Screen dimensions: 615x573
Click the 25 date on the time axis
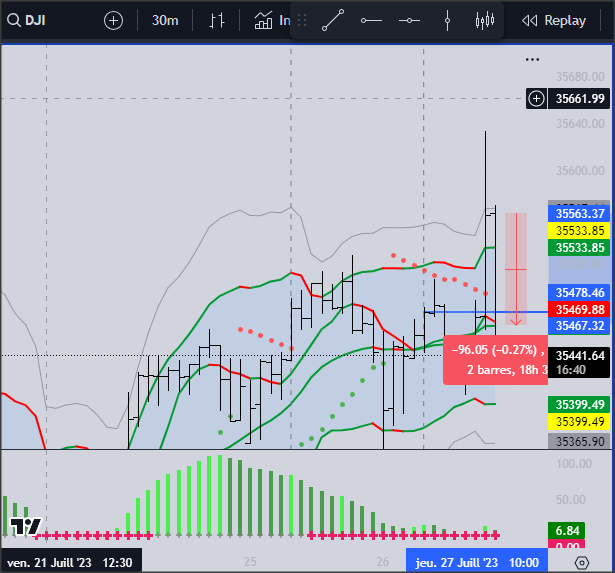250,562
